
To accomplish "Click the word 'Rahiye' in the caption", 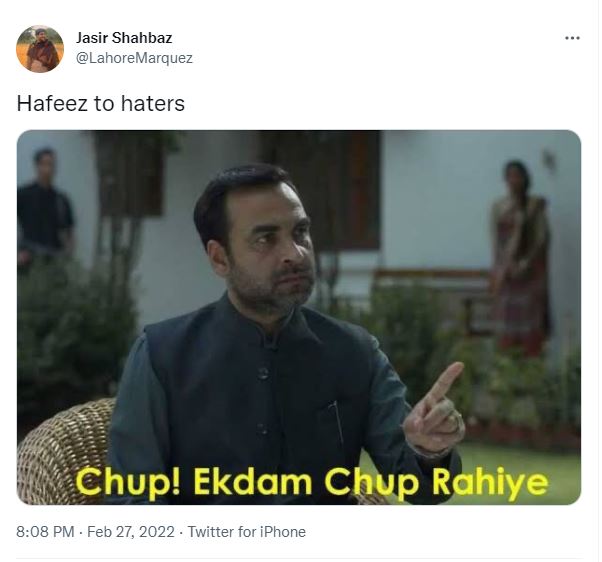I will tap(490, 483).
